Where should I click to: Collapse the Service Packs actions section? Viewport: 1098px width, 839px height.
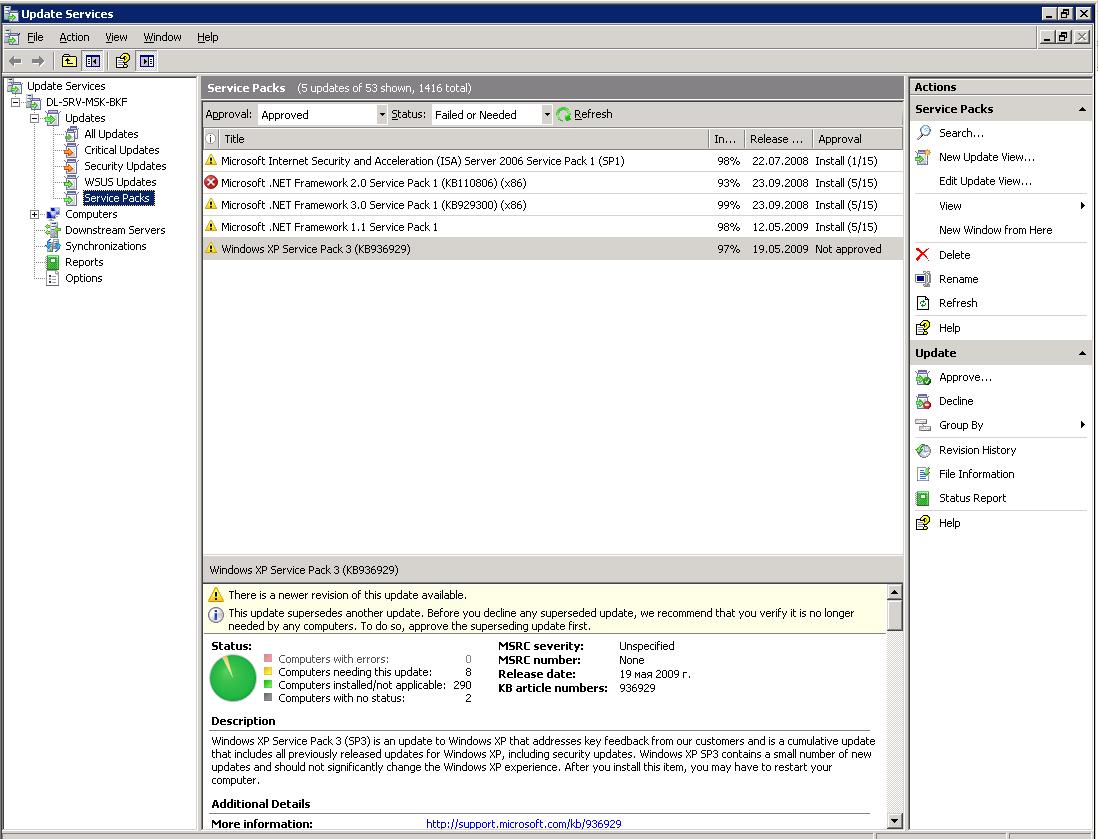pos(1082,109)
